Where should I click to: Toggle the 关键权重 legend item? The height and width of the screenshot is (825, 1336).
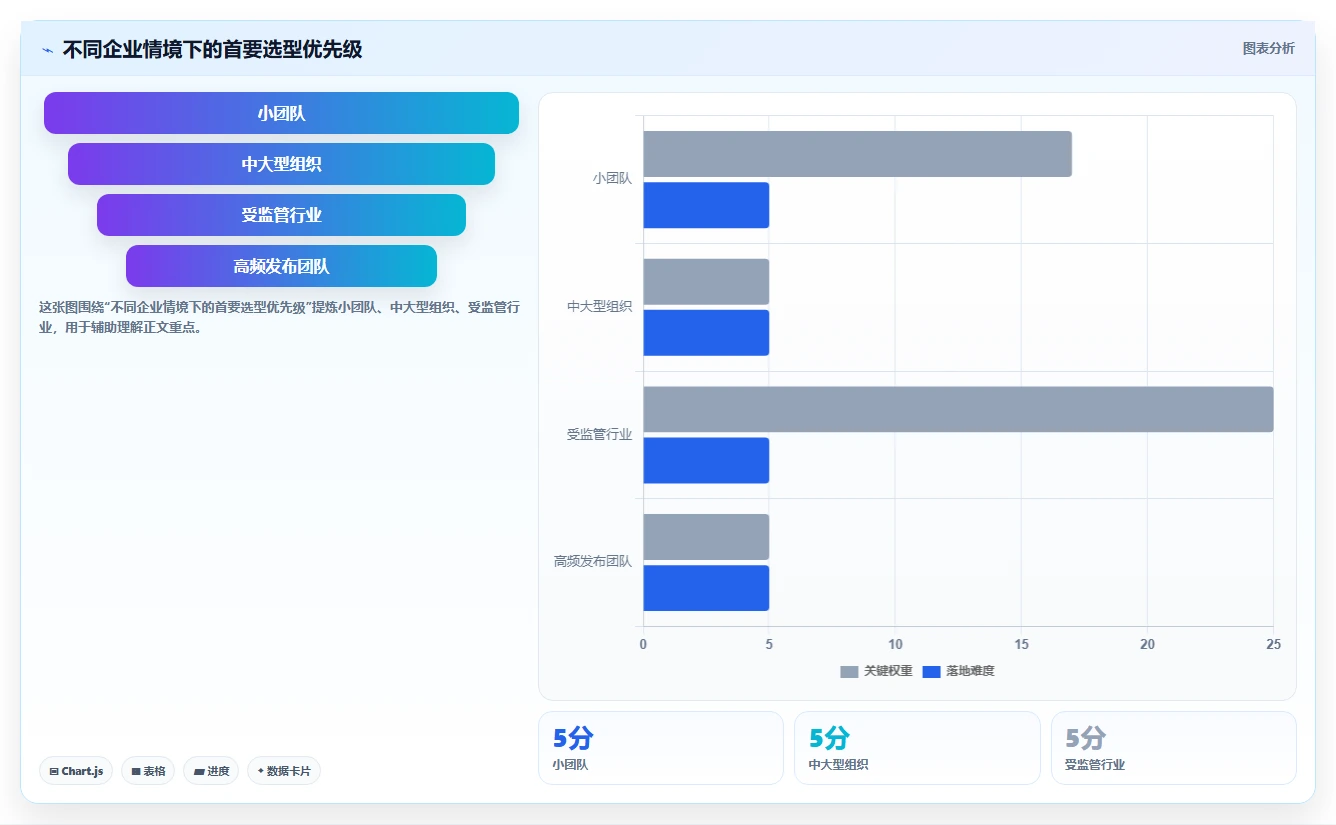[x=876, y=671]
